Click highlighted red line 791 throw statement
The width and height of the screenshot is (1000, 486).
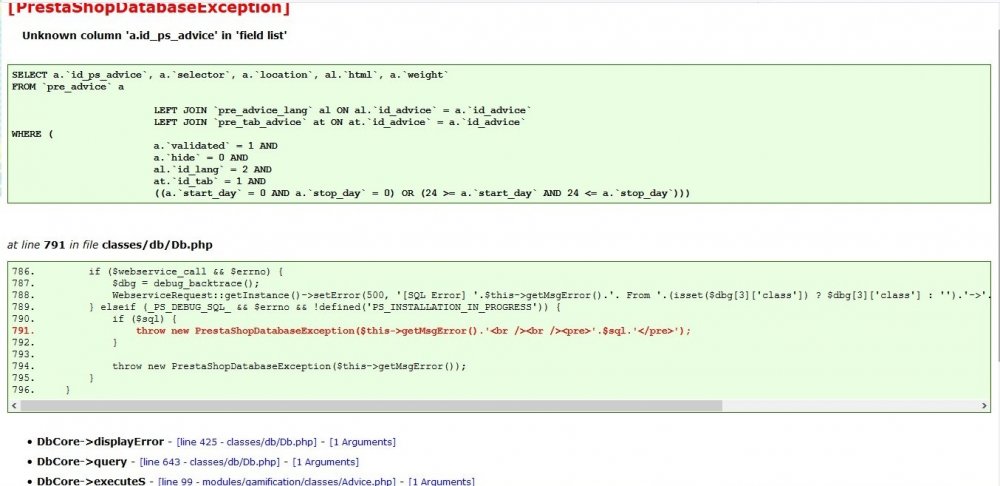(413, 330)
